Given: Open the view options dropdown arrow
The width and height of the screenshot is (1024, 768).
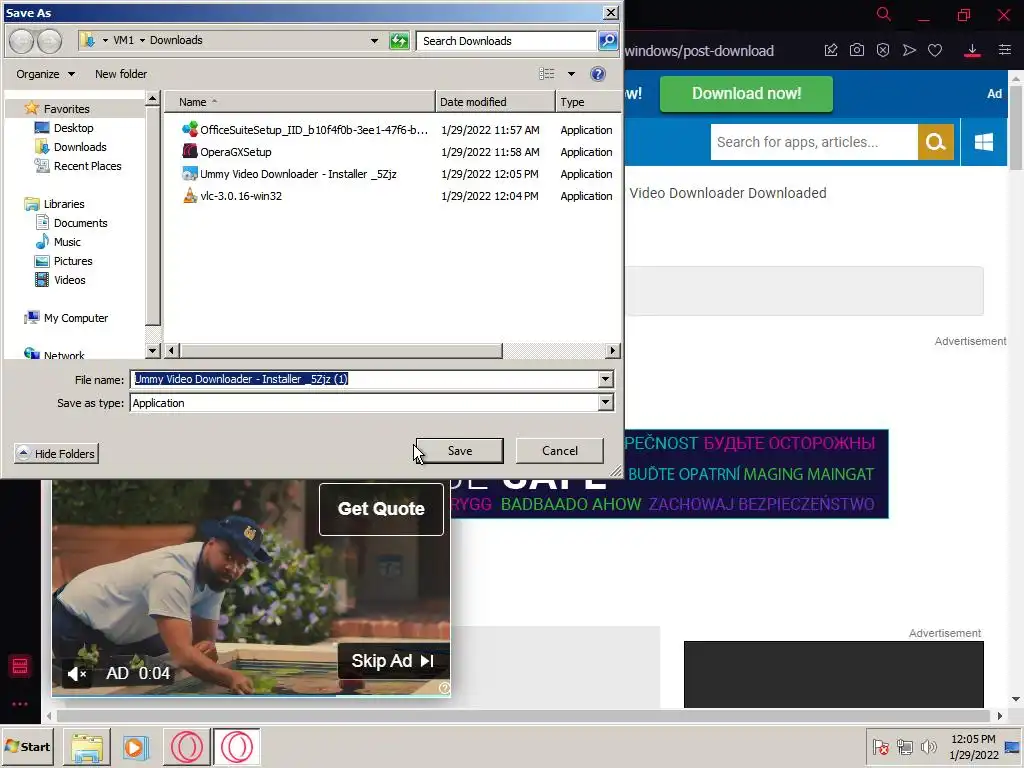Looking at the screenshot, I should (571, 74).
